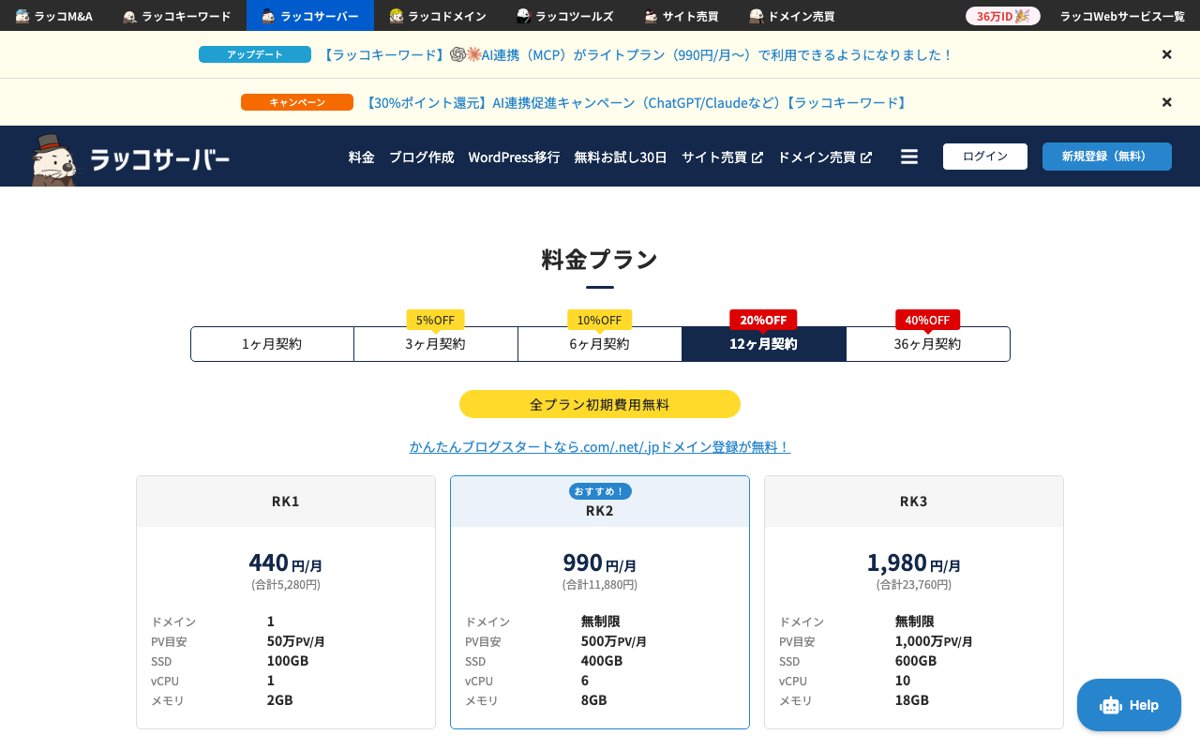1200x750 pixels.
Task: Click the 36万ID badge
Action: tap(1003, 16)
